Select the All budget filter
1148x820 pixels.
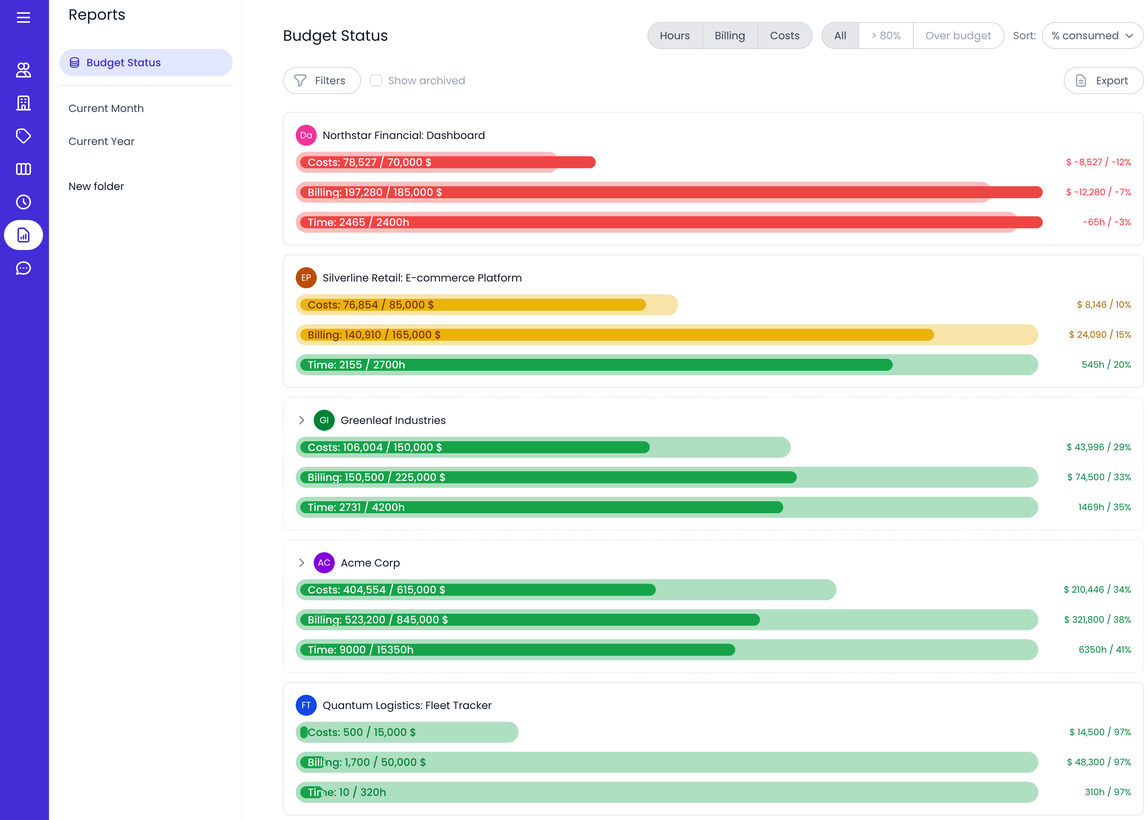pos(840,36)
